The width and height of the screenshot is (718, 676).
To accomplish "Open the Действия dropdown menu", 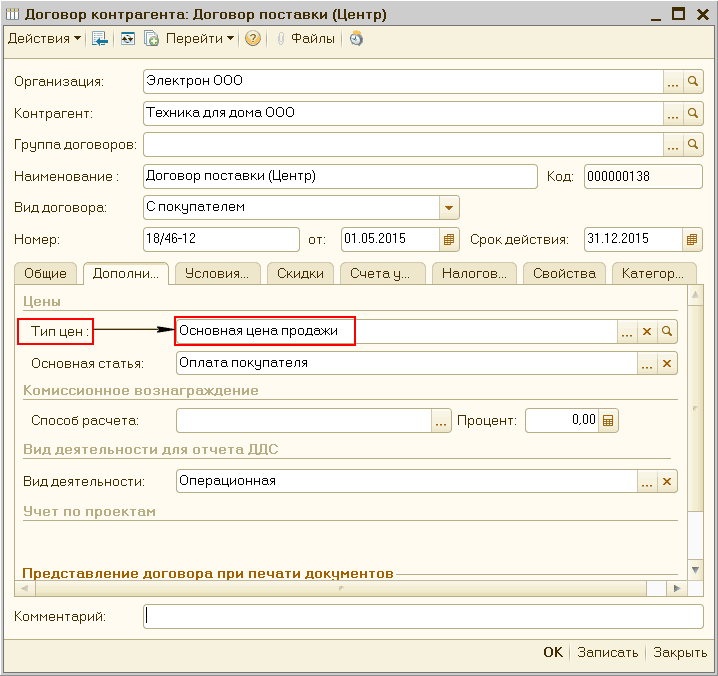I will [44, 38].
